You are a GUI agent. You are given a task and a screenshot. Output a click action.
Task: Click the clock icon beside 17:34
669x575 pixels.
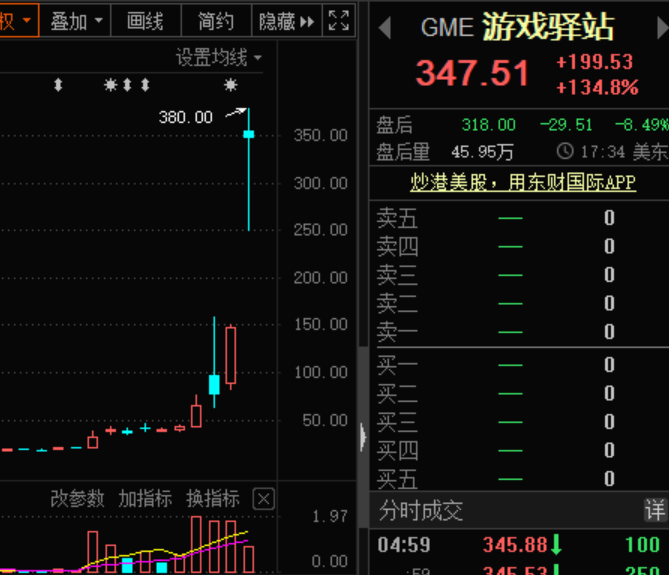tap(565, 151)
